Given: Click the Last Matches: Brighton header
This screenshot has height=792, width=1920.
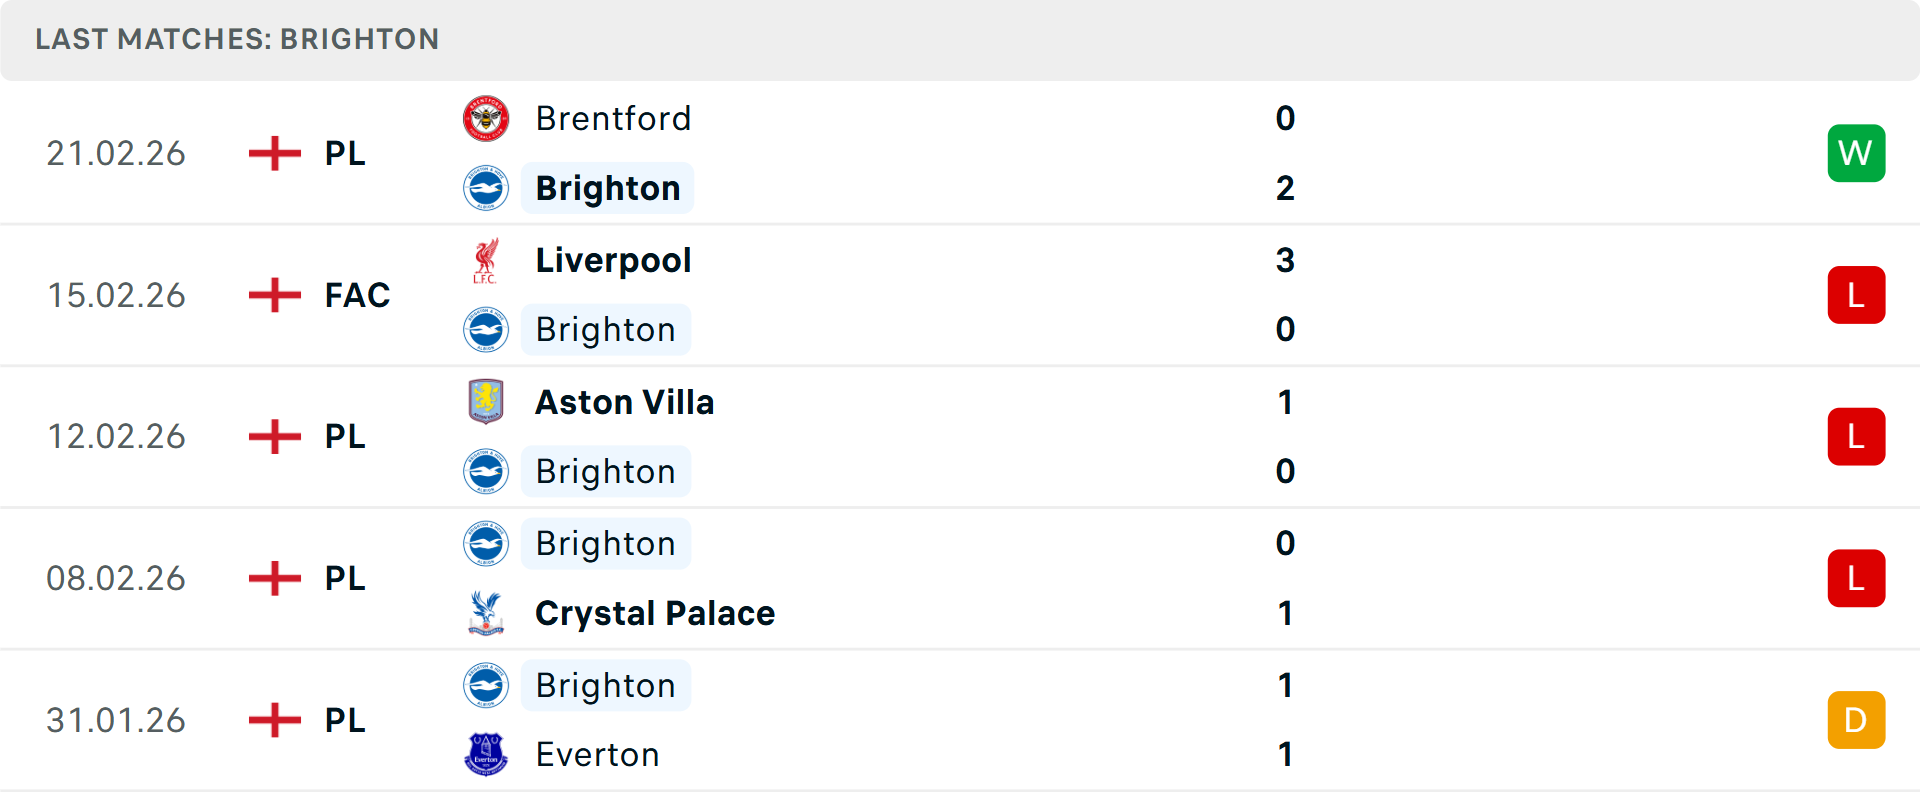Looking at the screenshot, I should click(237, 39).
